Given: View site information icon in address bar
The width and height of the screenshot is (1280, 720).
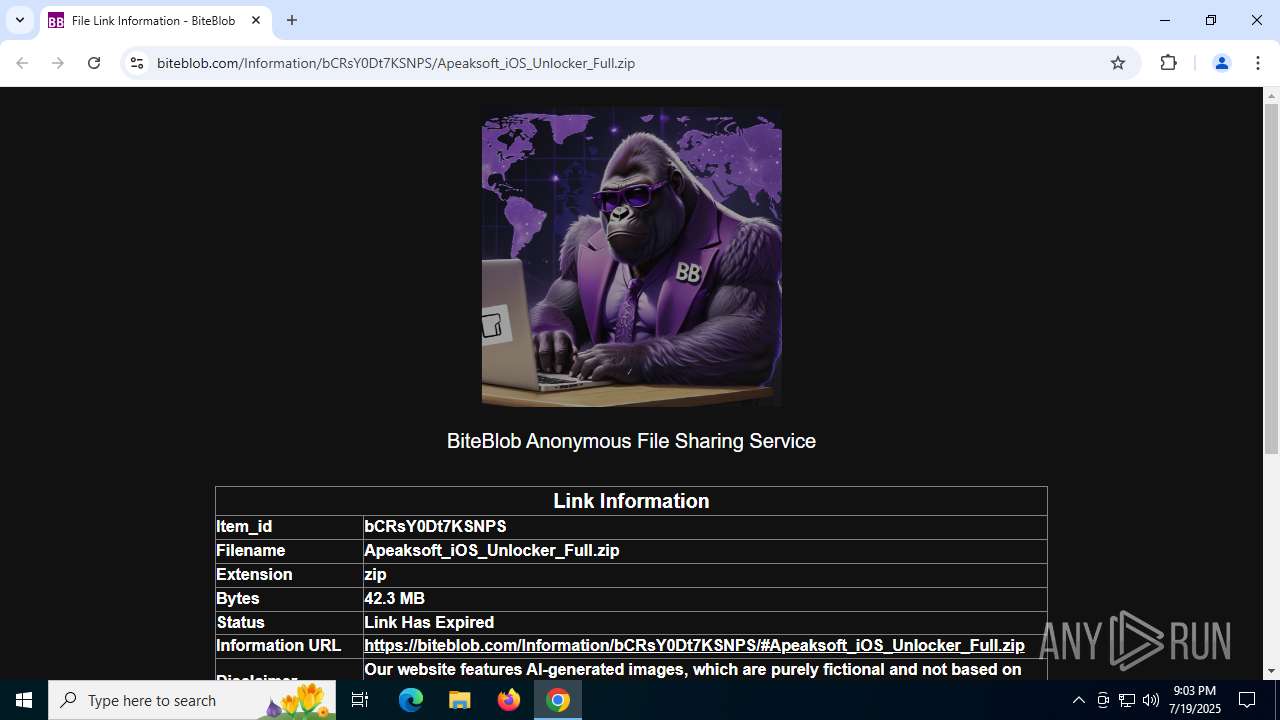Looking at the screenshot, I should click(x=137, y=63).
